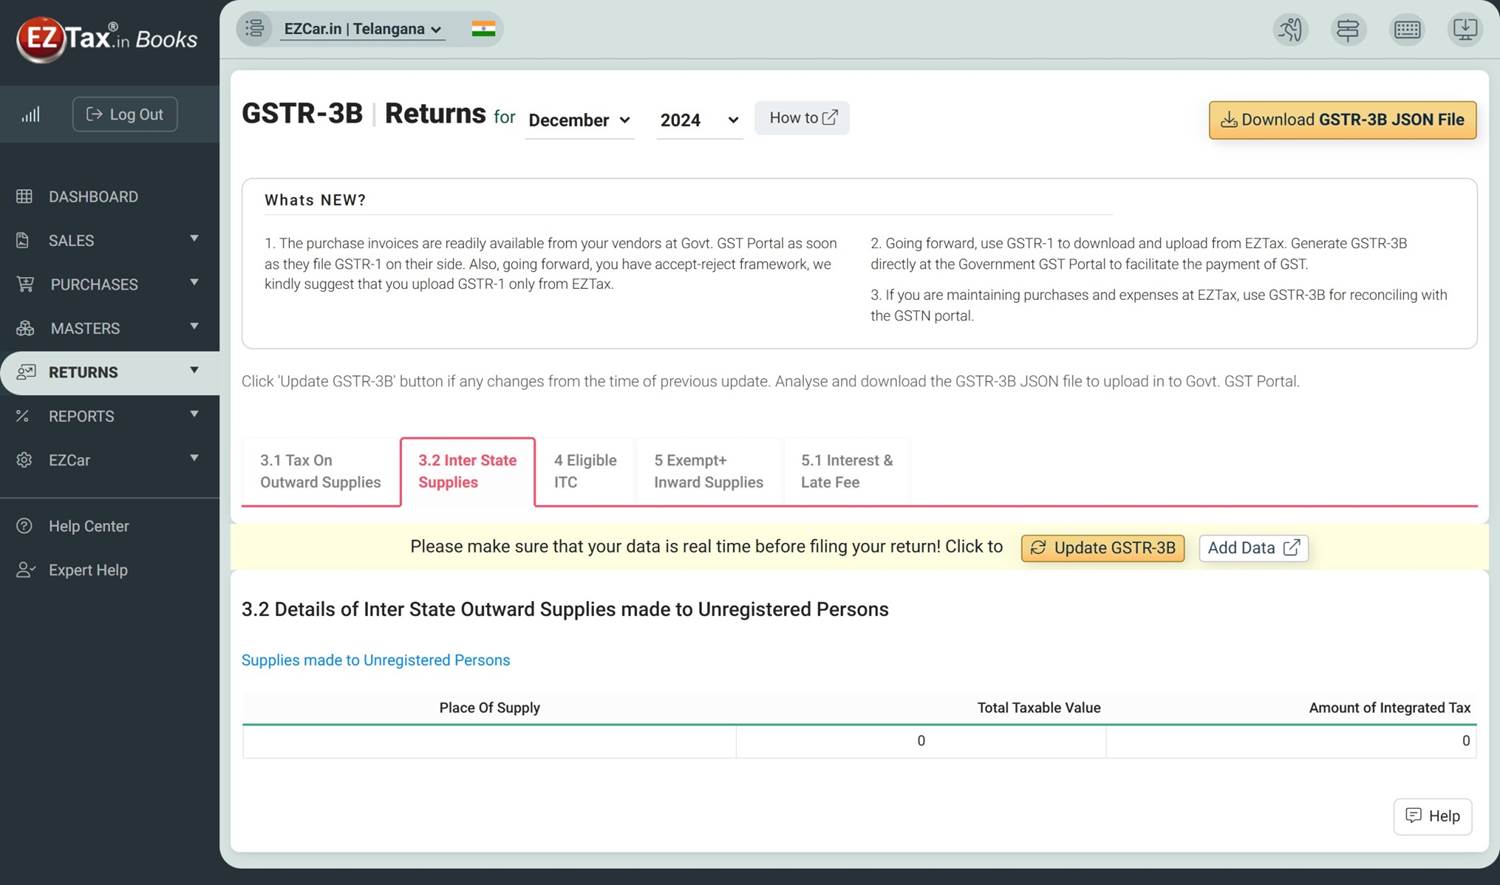This screenshot has height=885, width=1500.
Task: Click the Place Of Supply input cell
Action: [489, 741]
